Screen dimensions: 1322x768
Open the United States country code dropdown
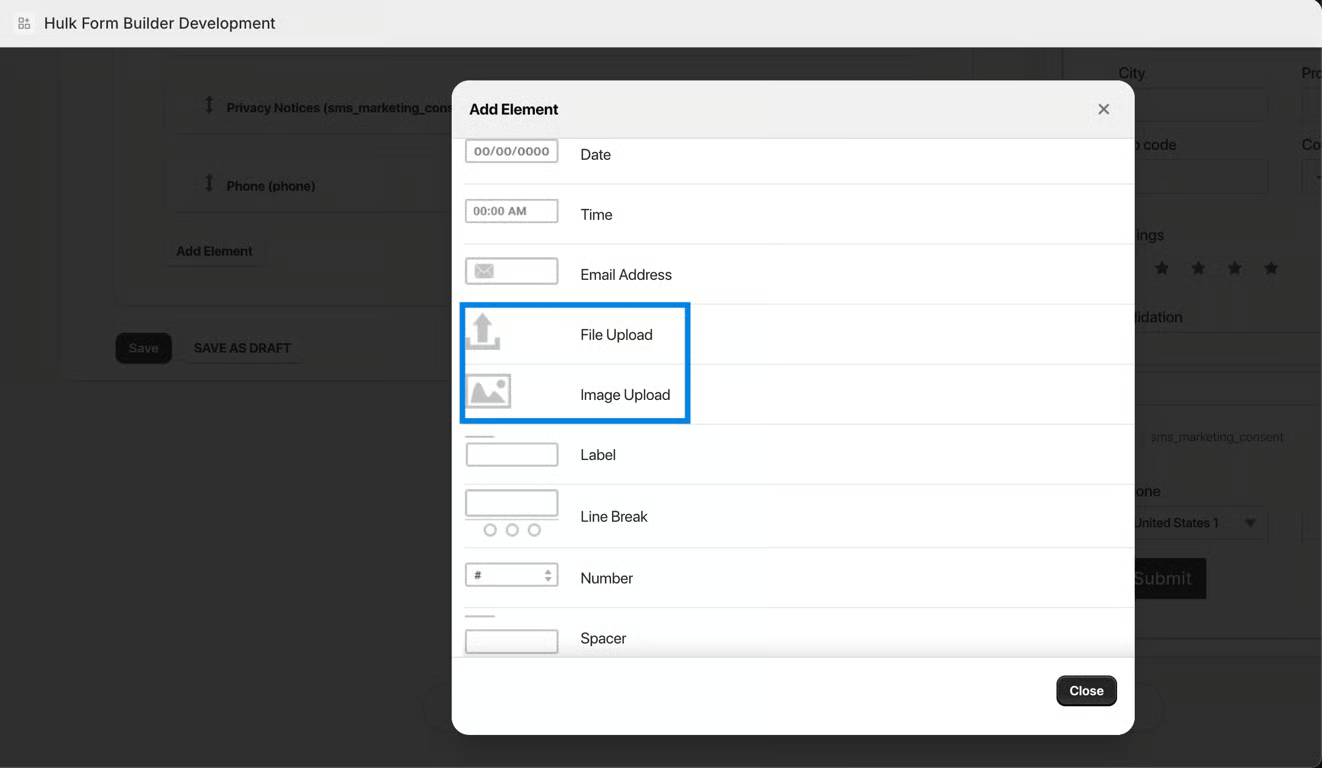1200,523
